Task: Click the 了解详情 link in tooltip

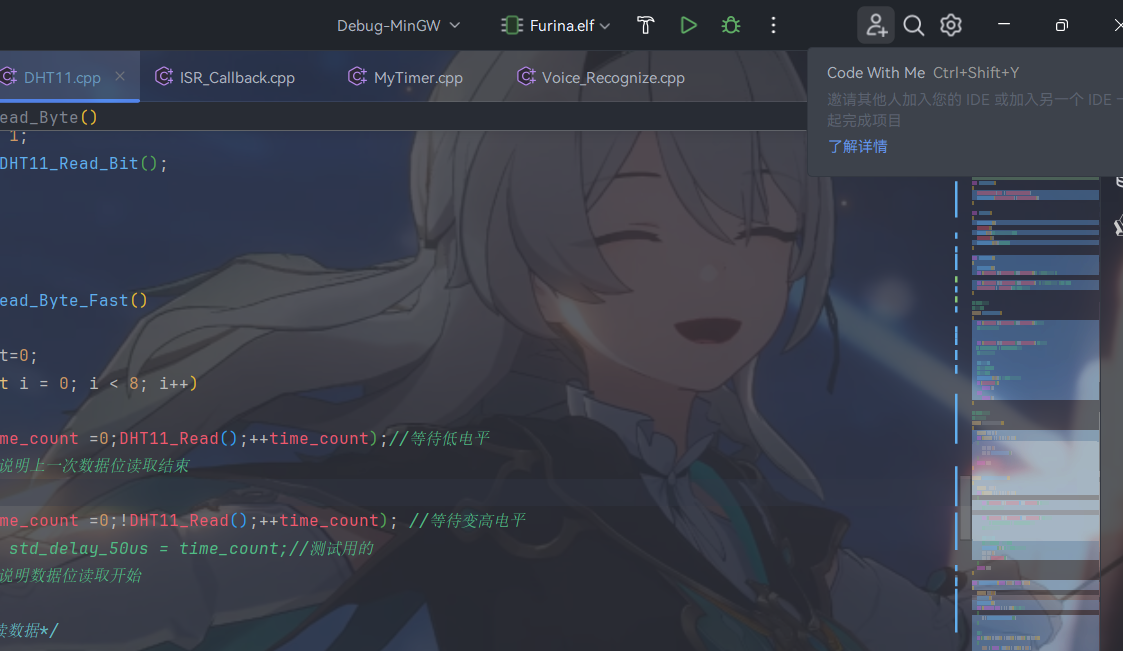Action: 857,146
